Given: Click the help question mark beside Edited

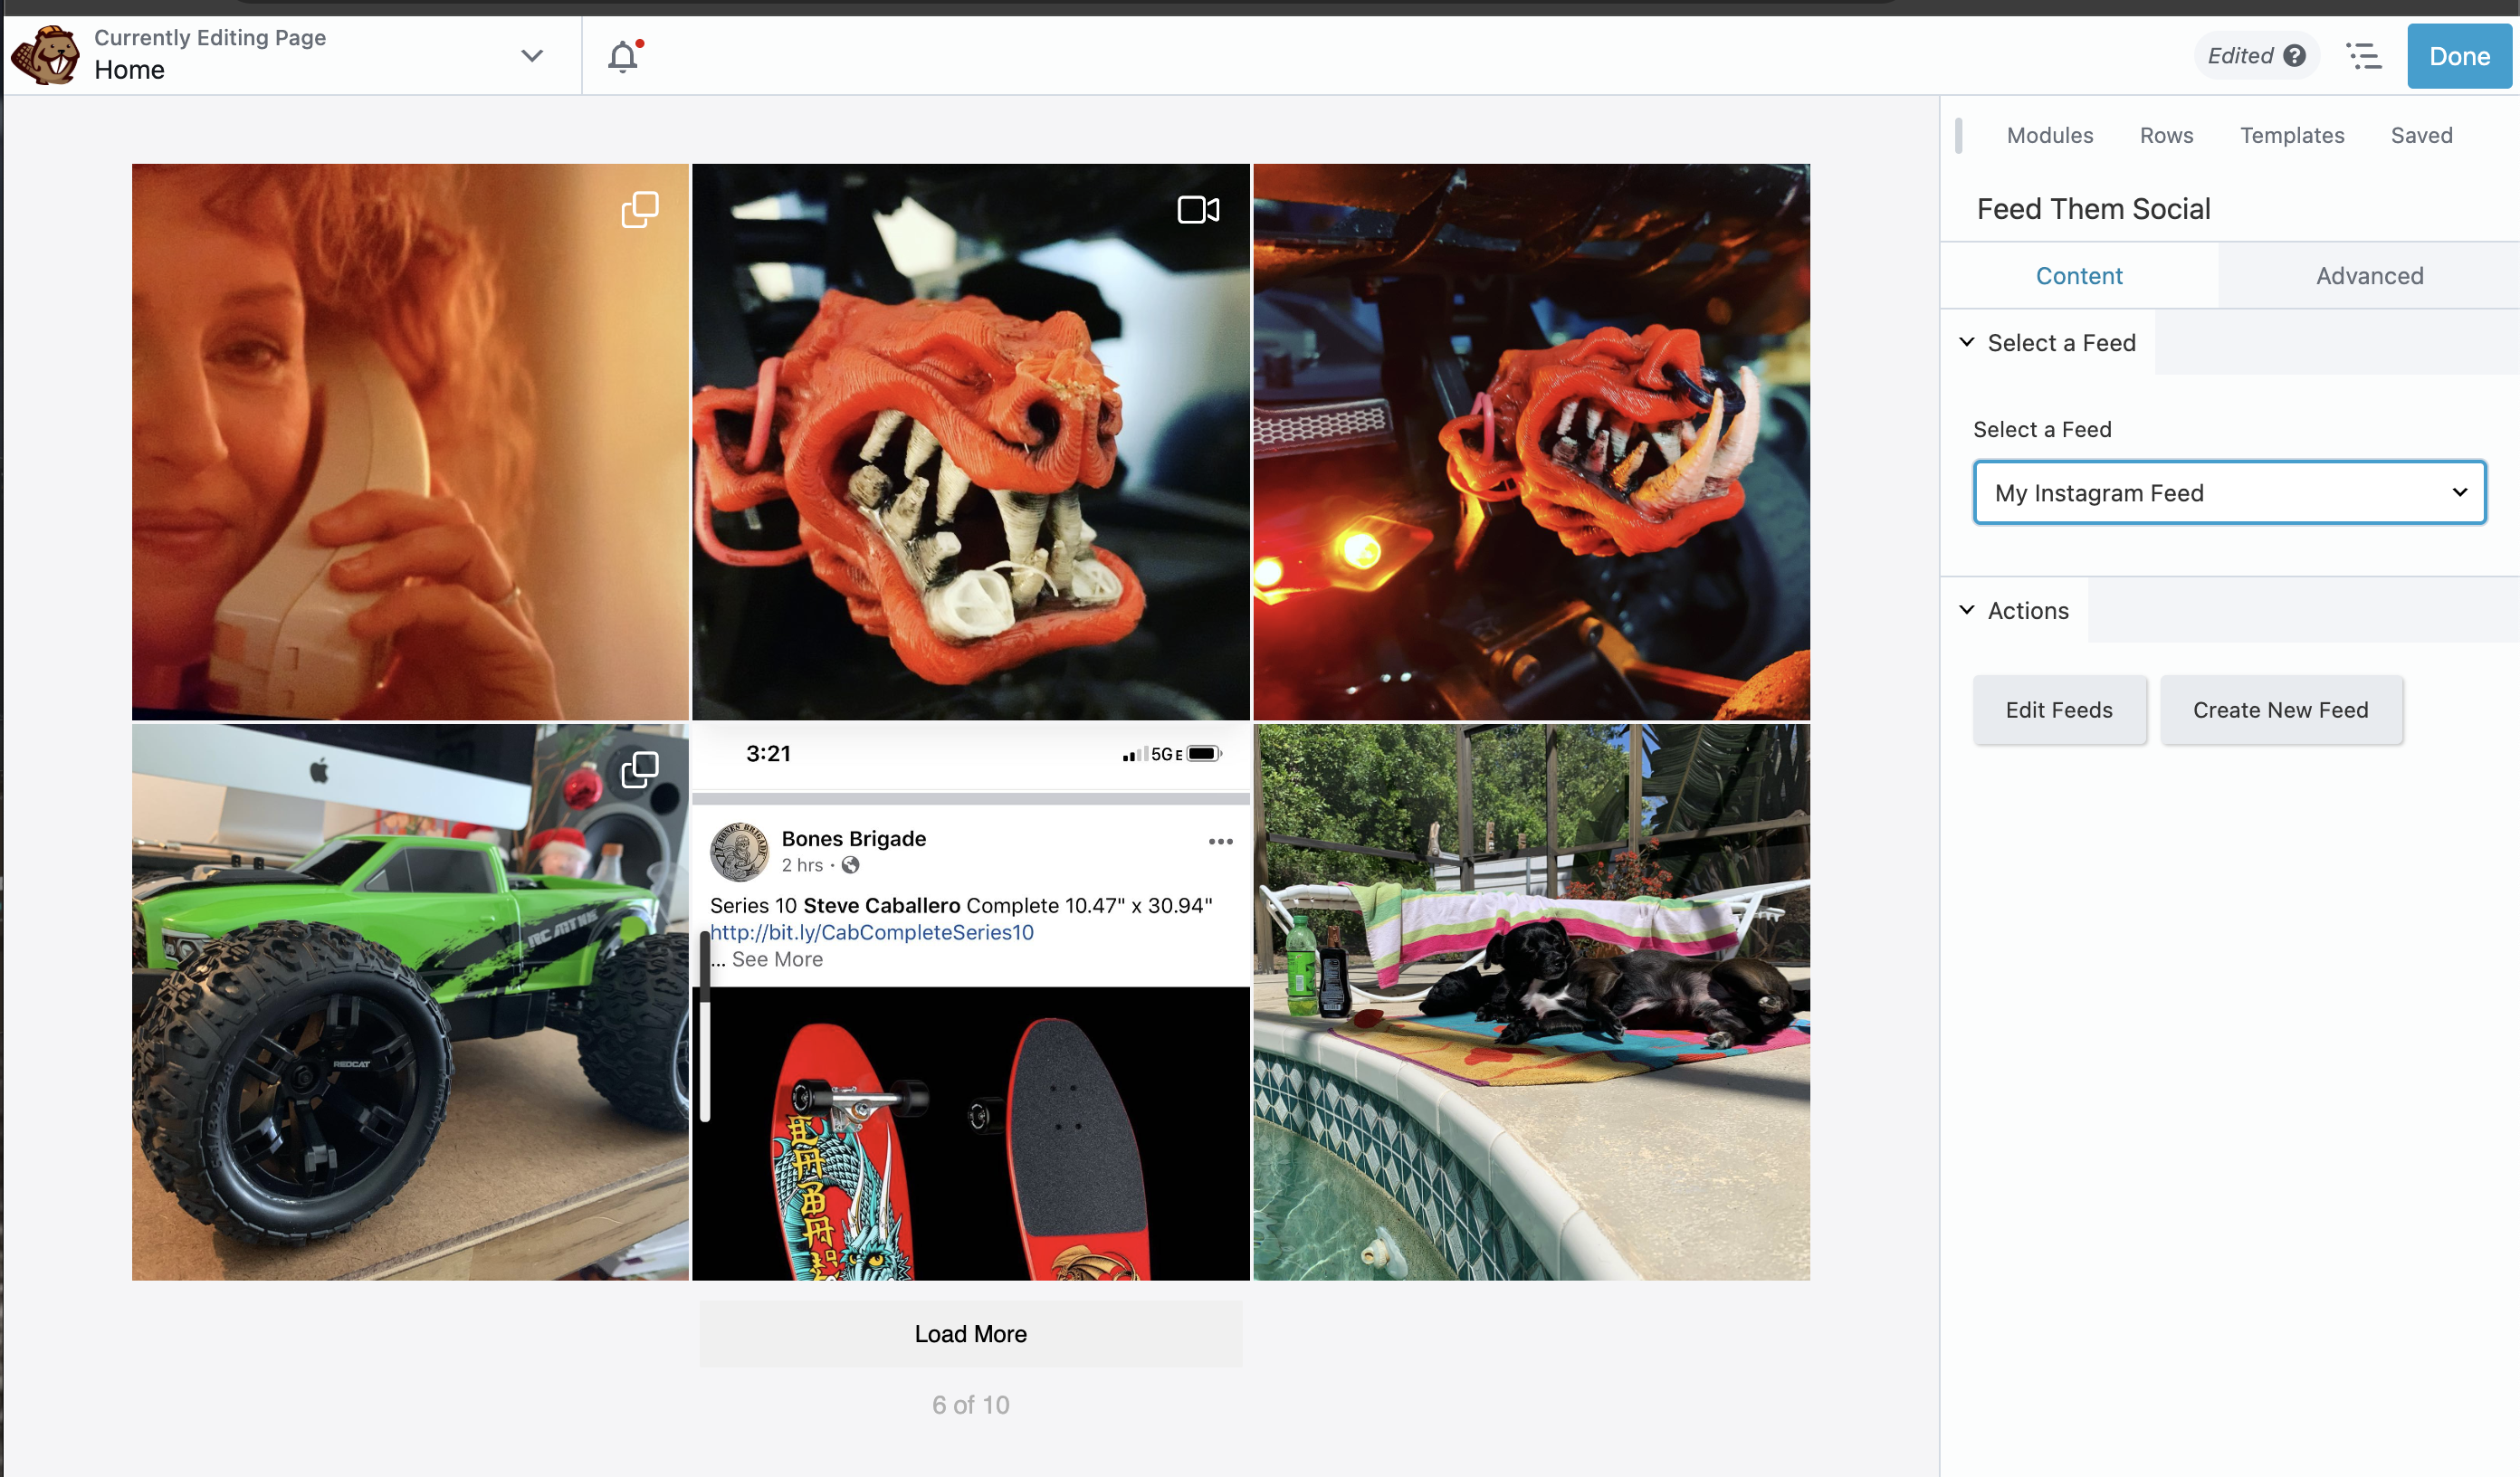Looking at the screenshot, I should point(2295,56).
